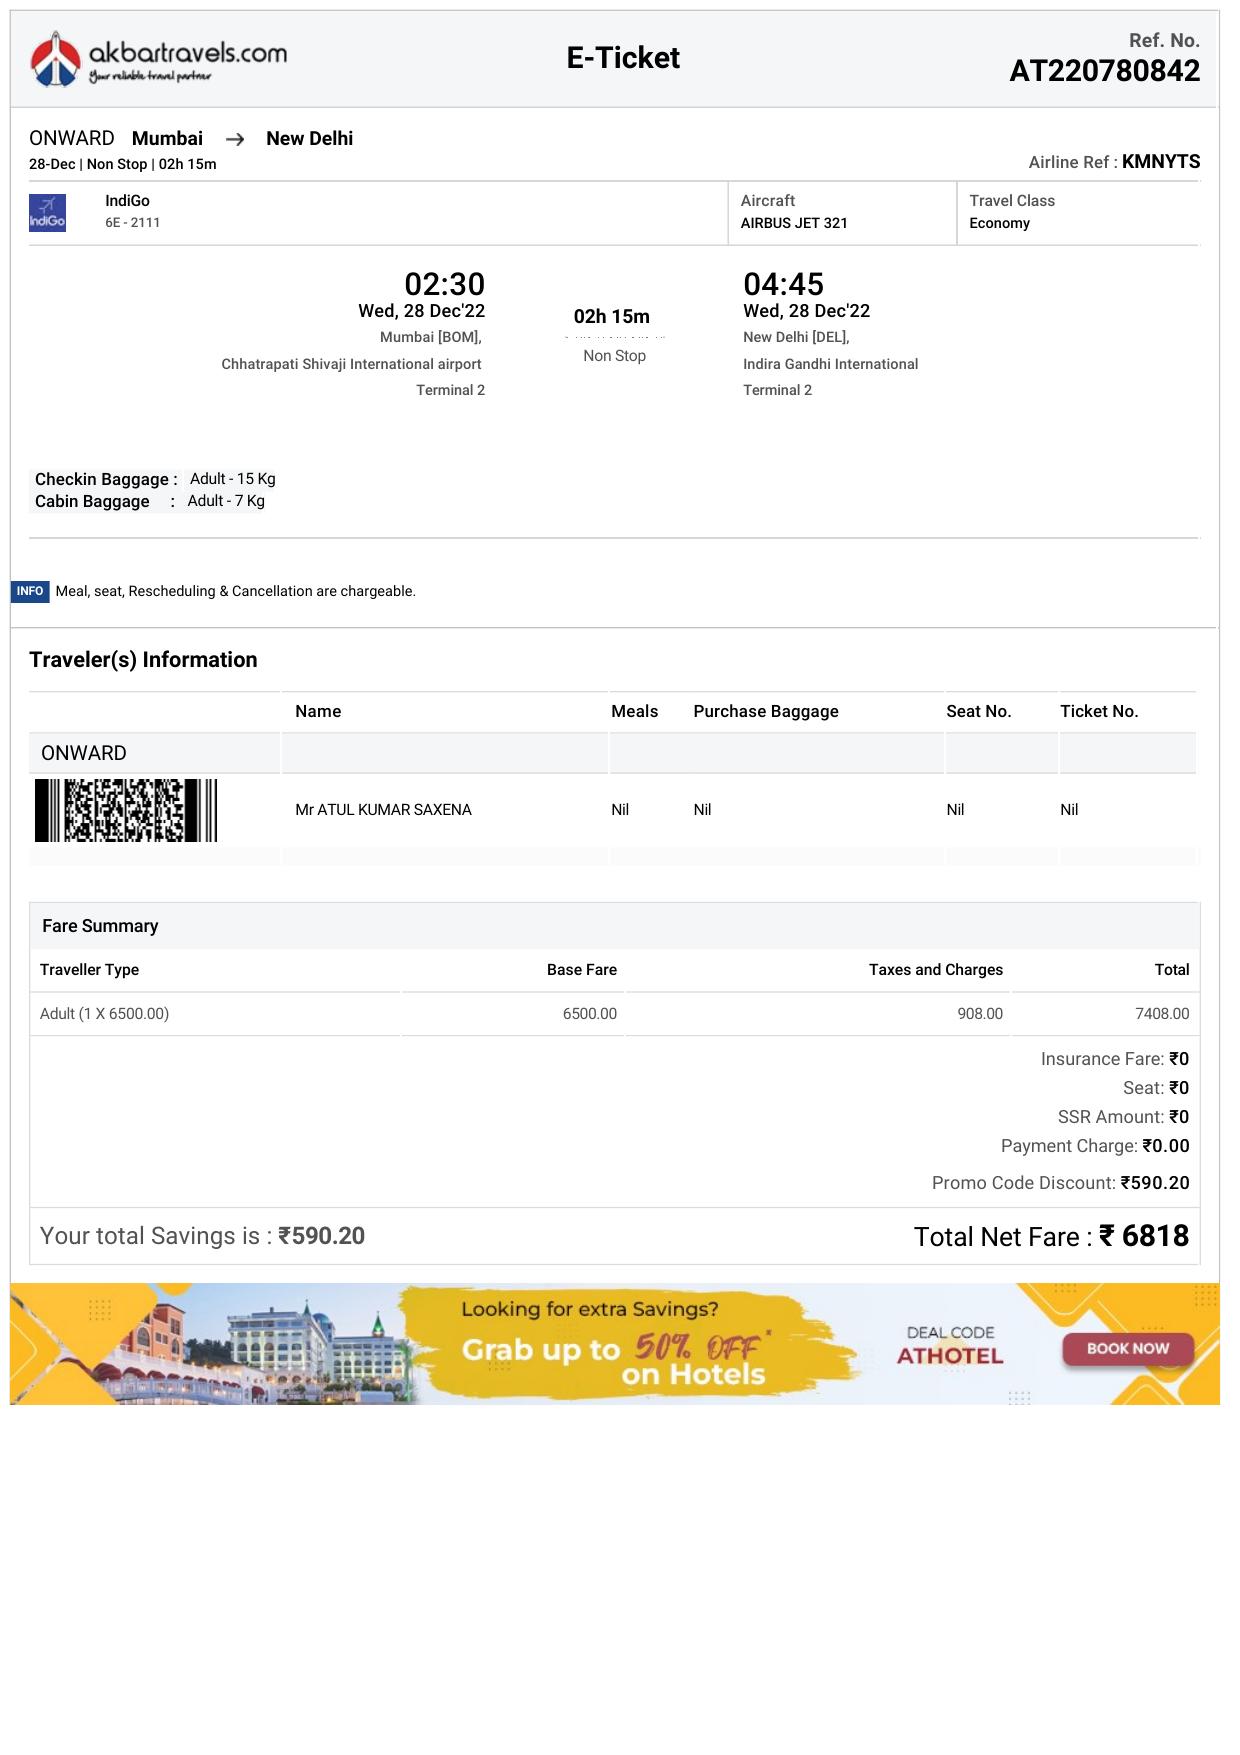Click passenger name Mr ATUL KUMAR SAXENA
The image size is (1240, 1755).
pyautogui.click(x=383, y=810)
